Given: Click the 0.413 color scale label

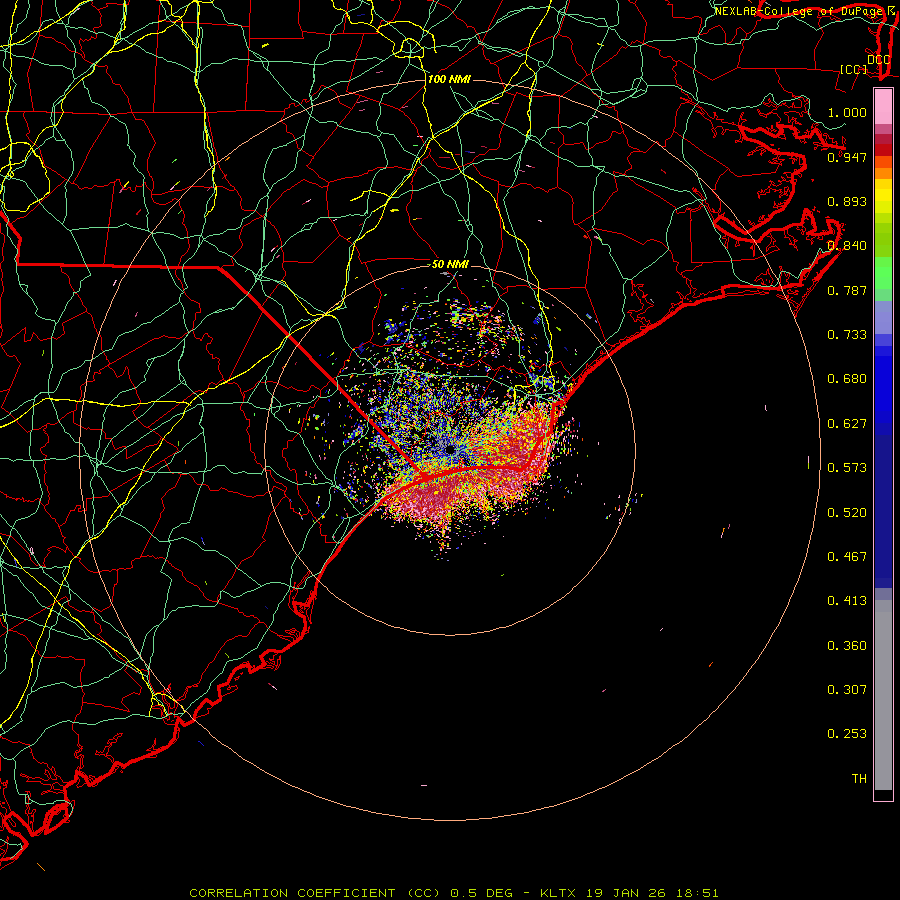Looking at the screenshot, I should pyautogui.click(x=847, y=601).
